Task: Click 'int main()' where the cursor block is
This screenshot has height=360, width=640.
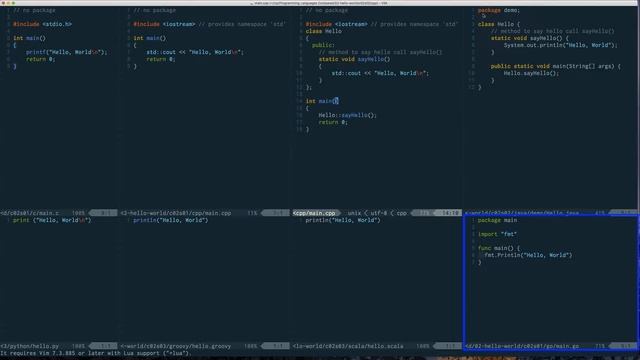Action: coord(322,101)
